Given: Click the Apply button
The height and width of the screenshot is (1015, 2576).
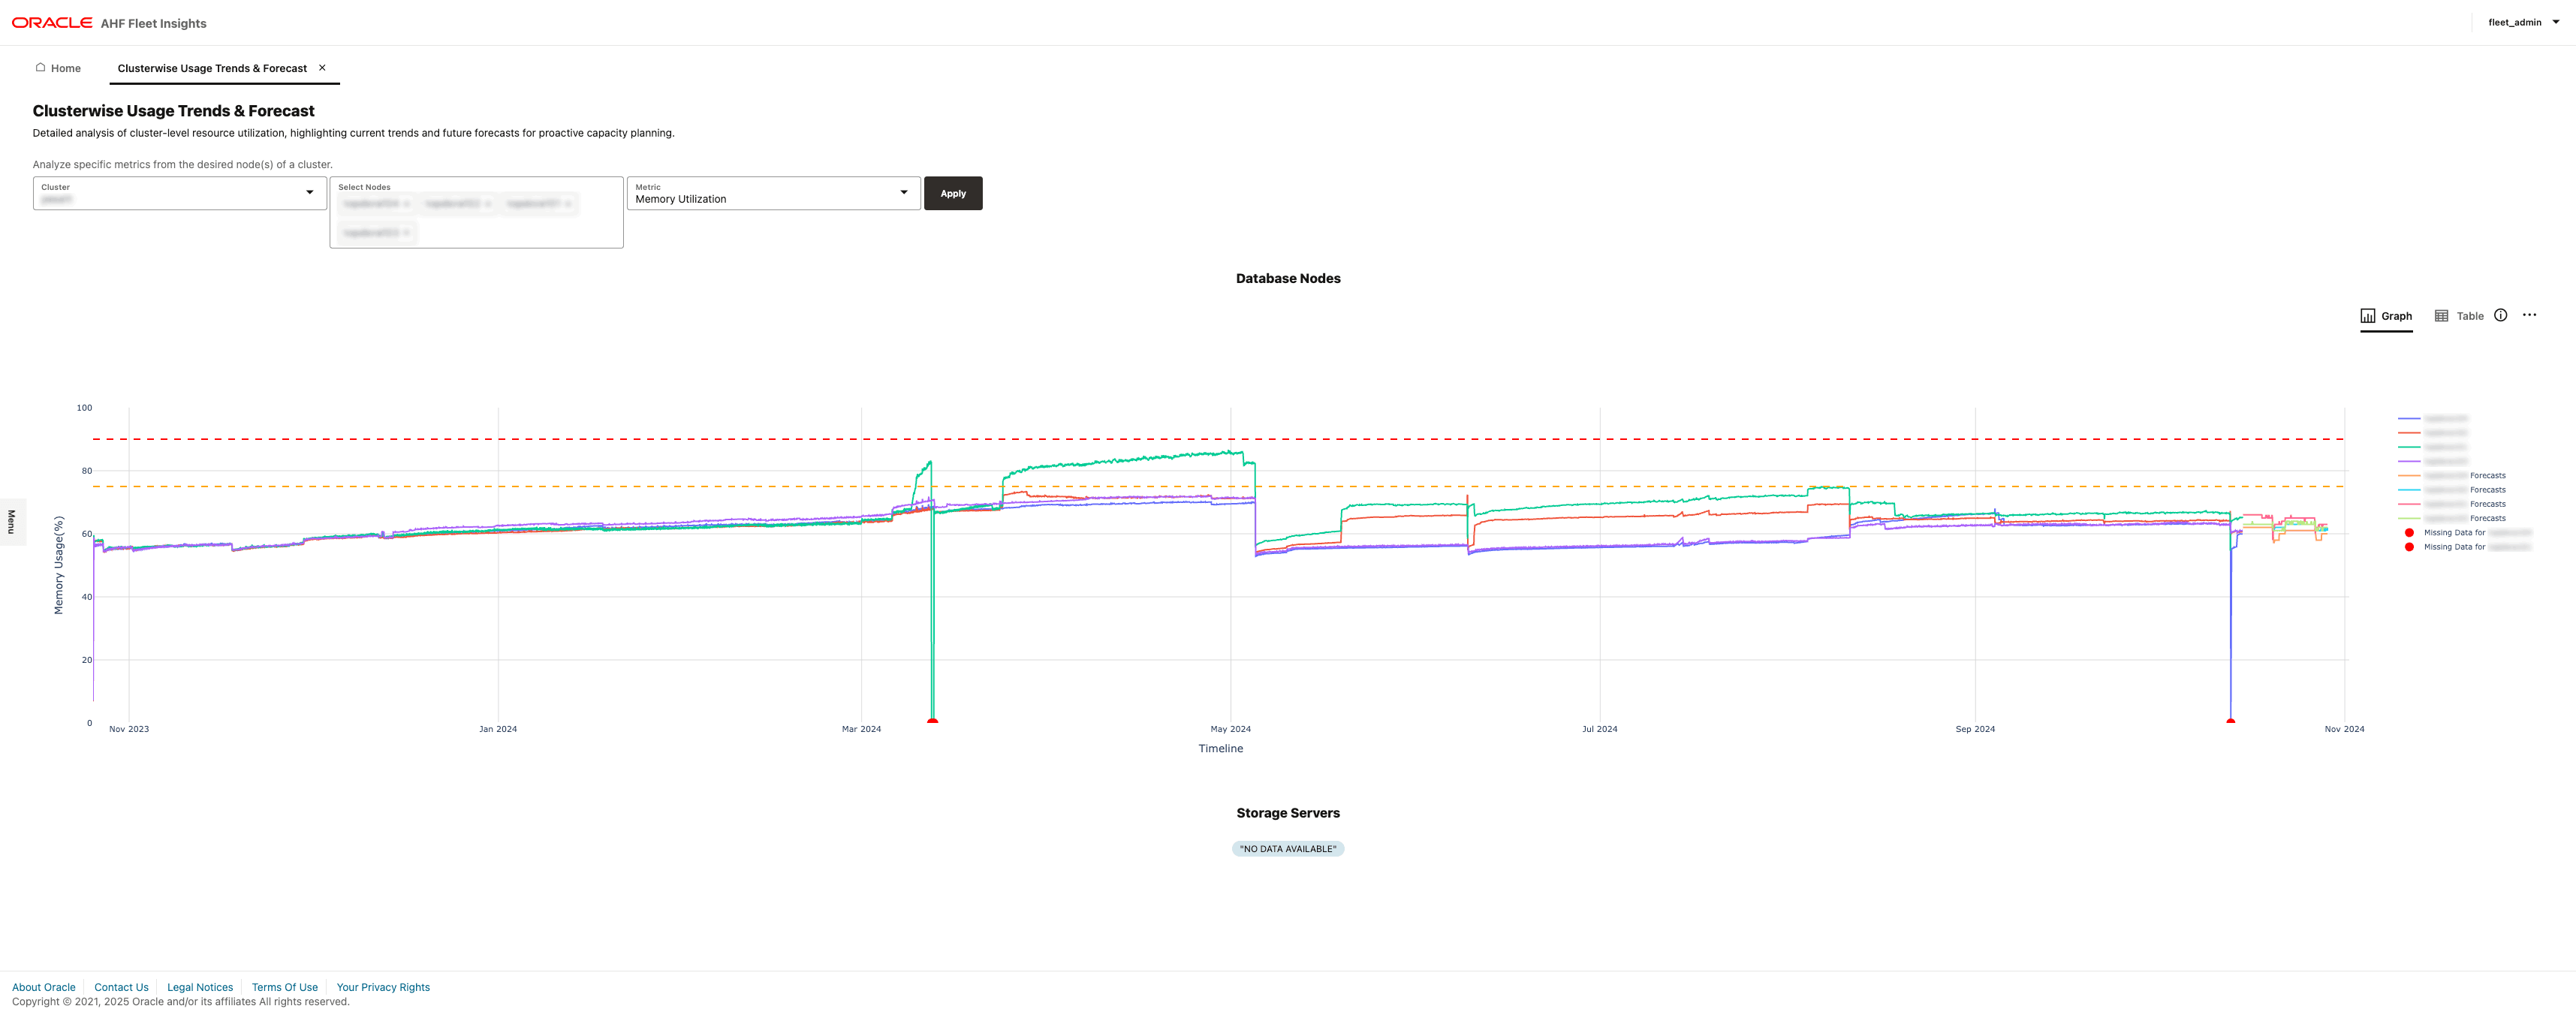Looking at the screenshot, I should pyautogui.click(x=952, y=193).
